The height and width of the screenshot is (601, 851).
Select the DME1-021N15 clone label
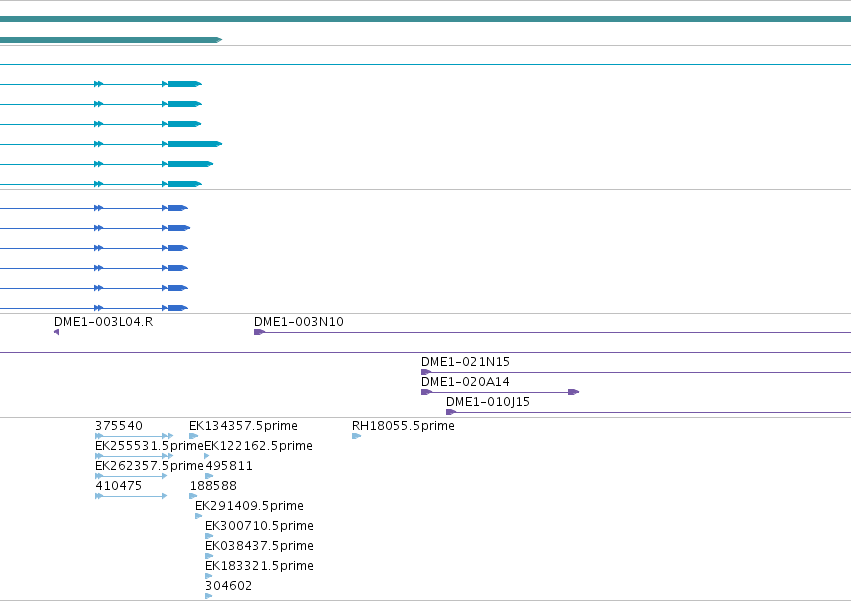pyautogui.click(x=465, y=362)
